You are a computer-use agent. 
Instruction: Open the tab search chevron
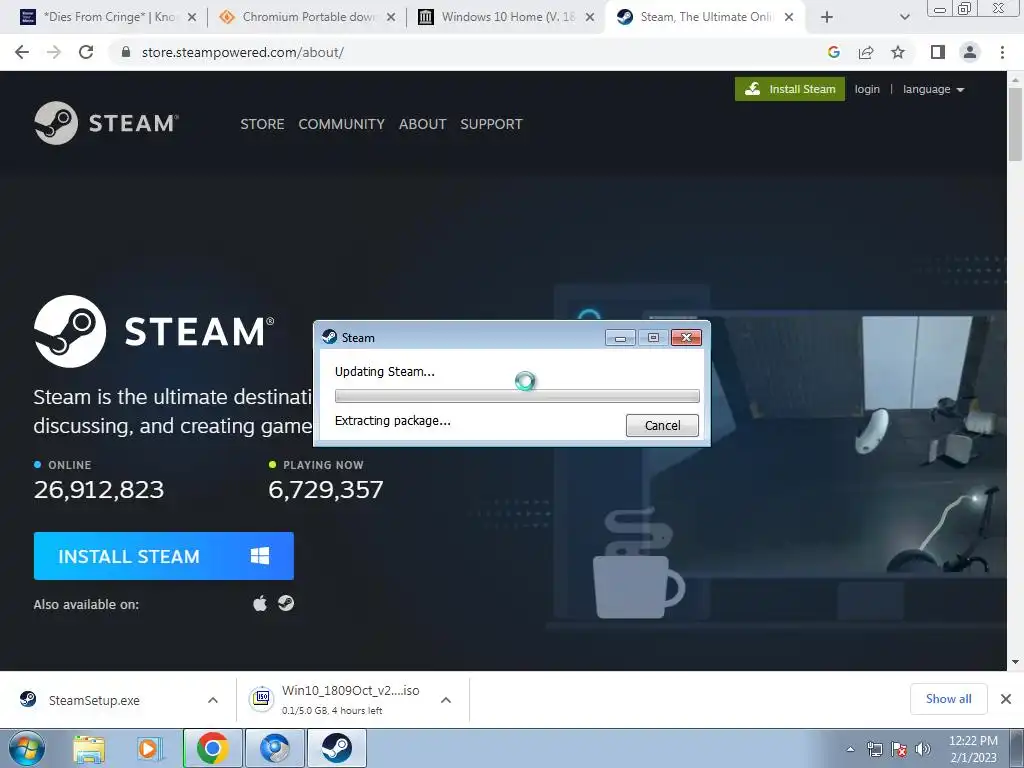tap(904, 18)
